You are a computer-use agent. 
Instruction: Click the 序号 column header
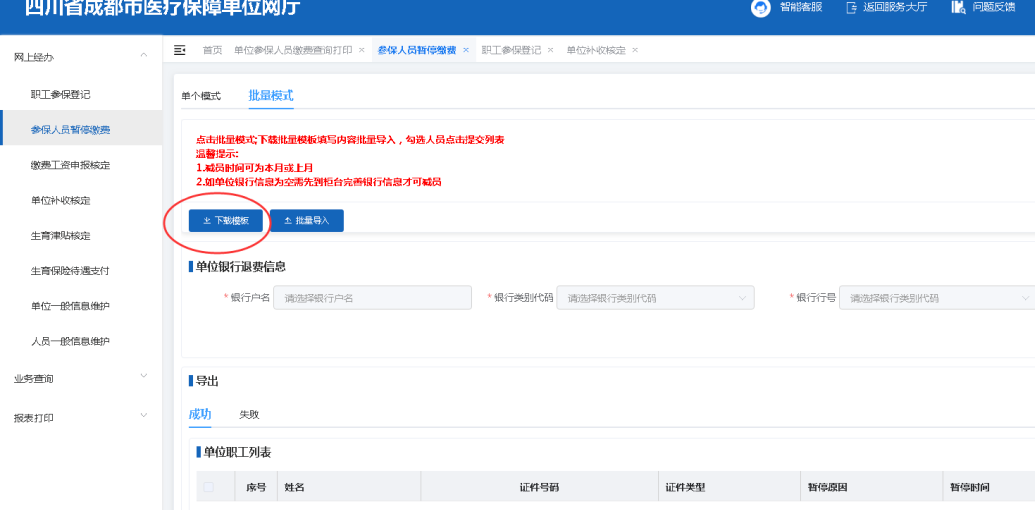pyautogui.click(x=256, y=488)
